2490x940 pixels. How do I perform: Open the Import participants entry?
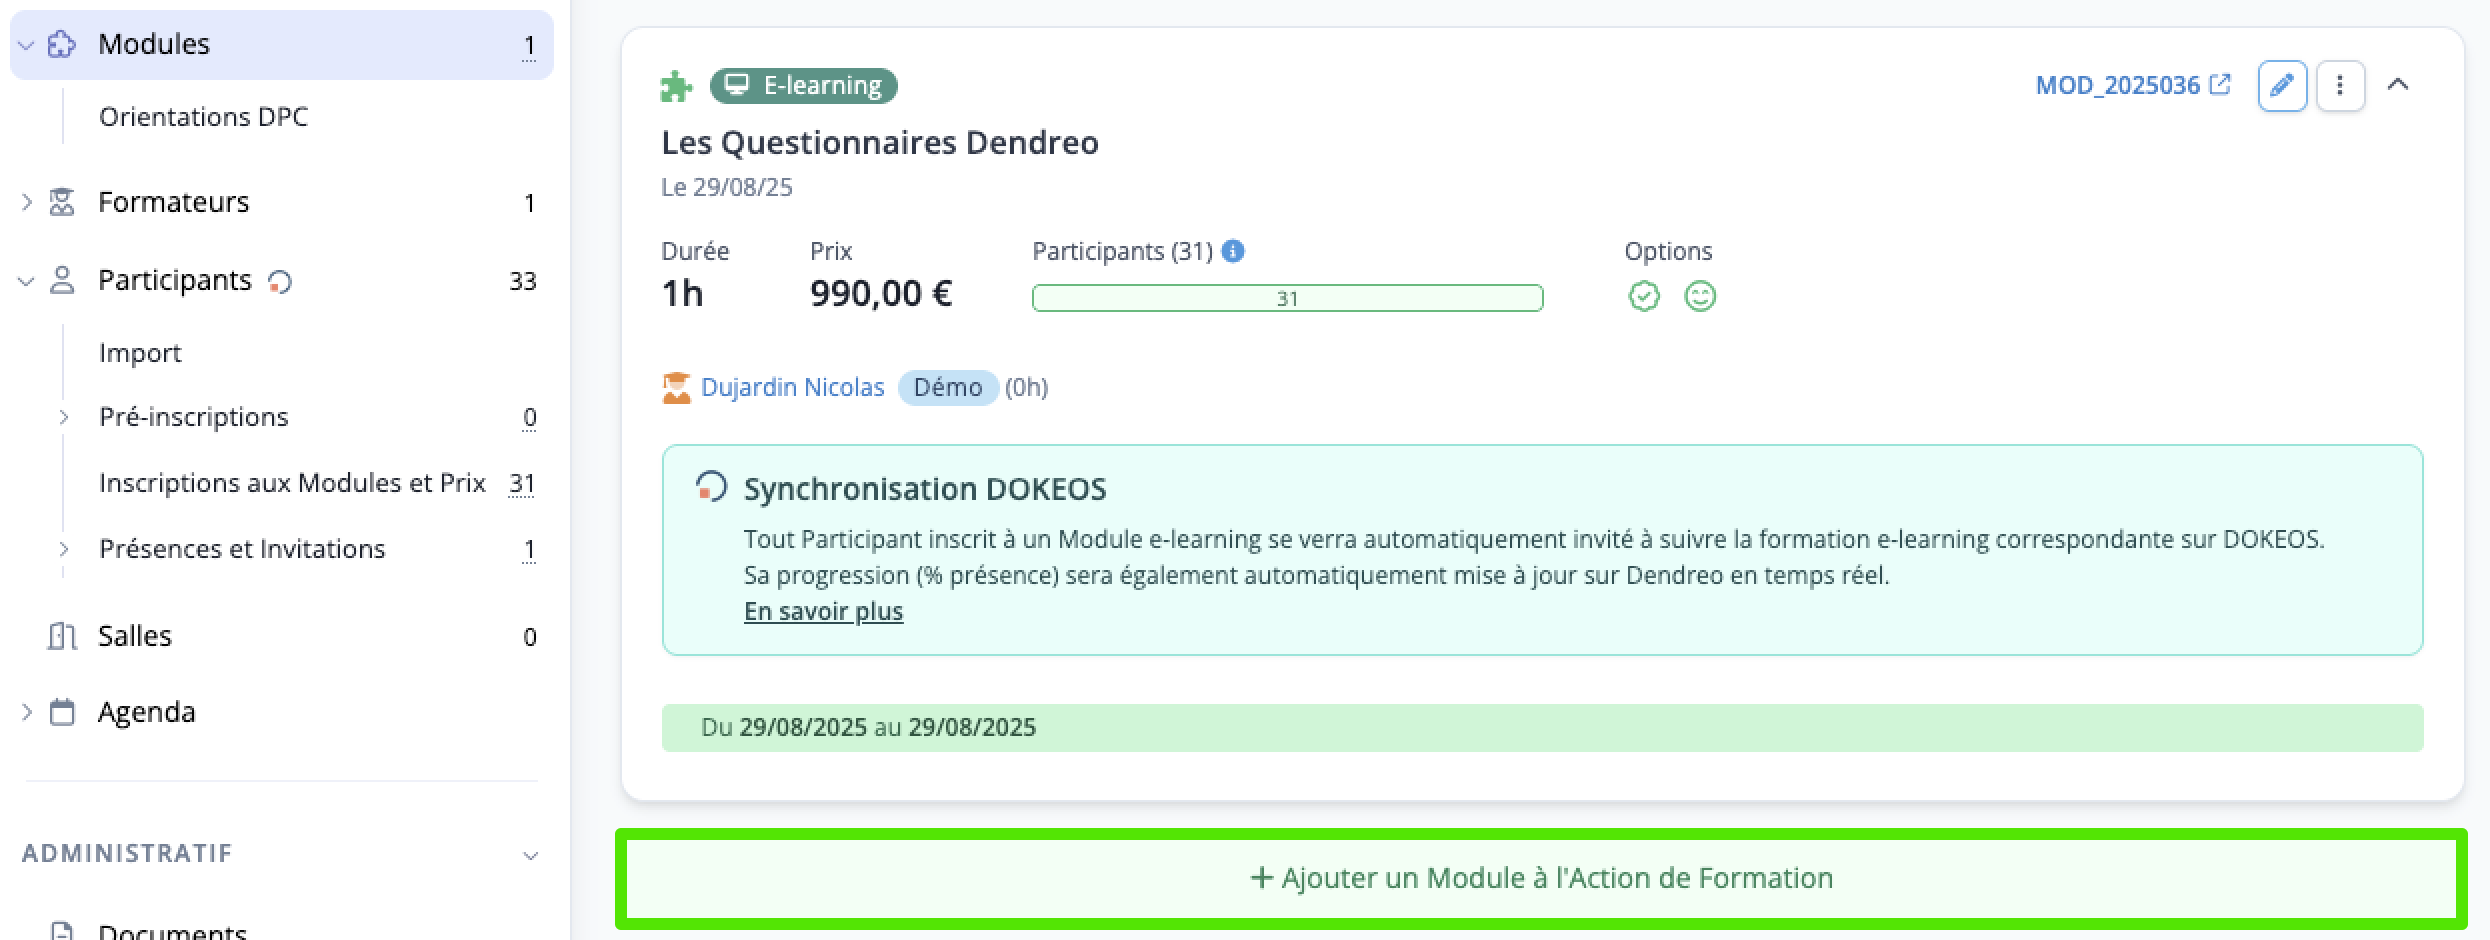(140, 353)
